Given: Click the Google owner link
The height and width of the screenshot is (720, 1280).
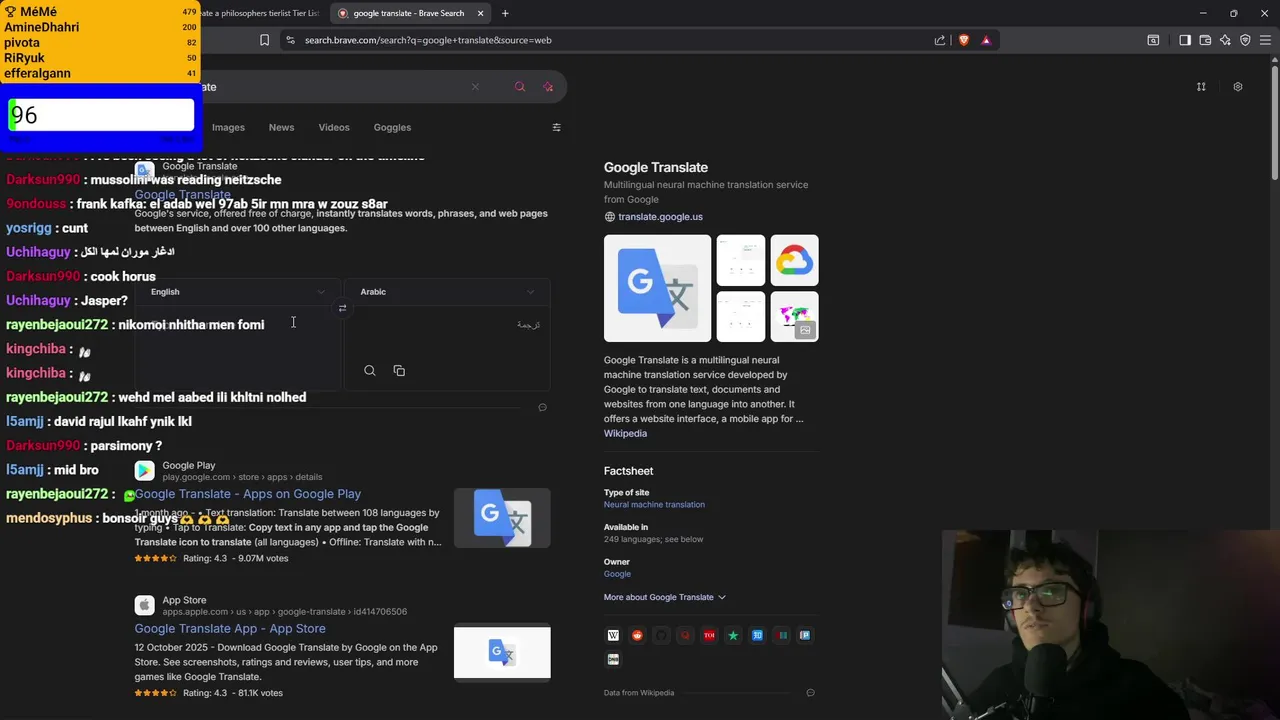Looking at the screenshot, I should click(x=617, y=574).
